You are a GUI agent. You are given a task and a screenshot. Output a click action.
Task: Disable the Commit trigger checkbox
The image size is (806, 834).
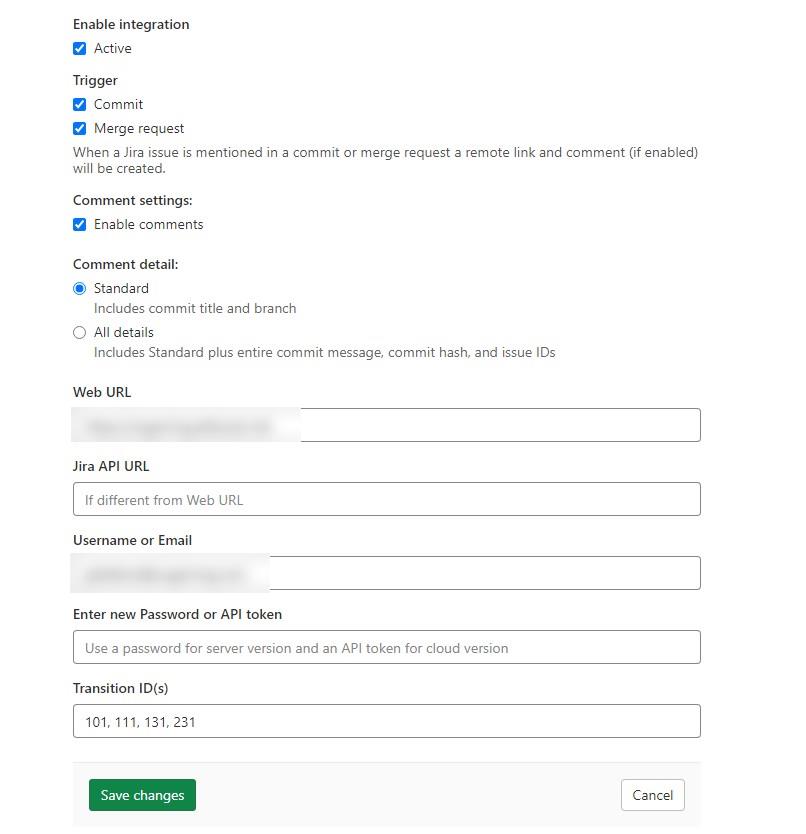pos(80,104)
